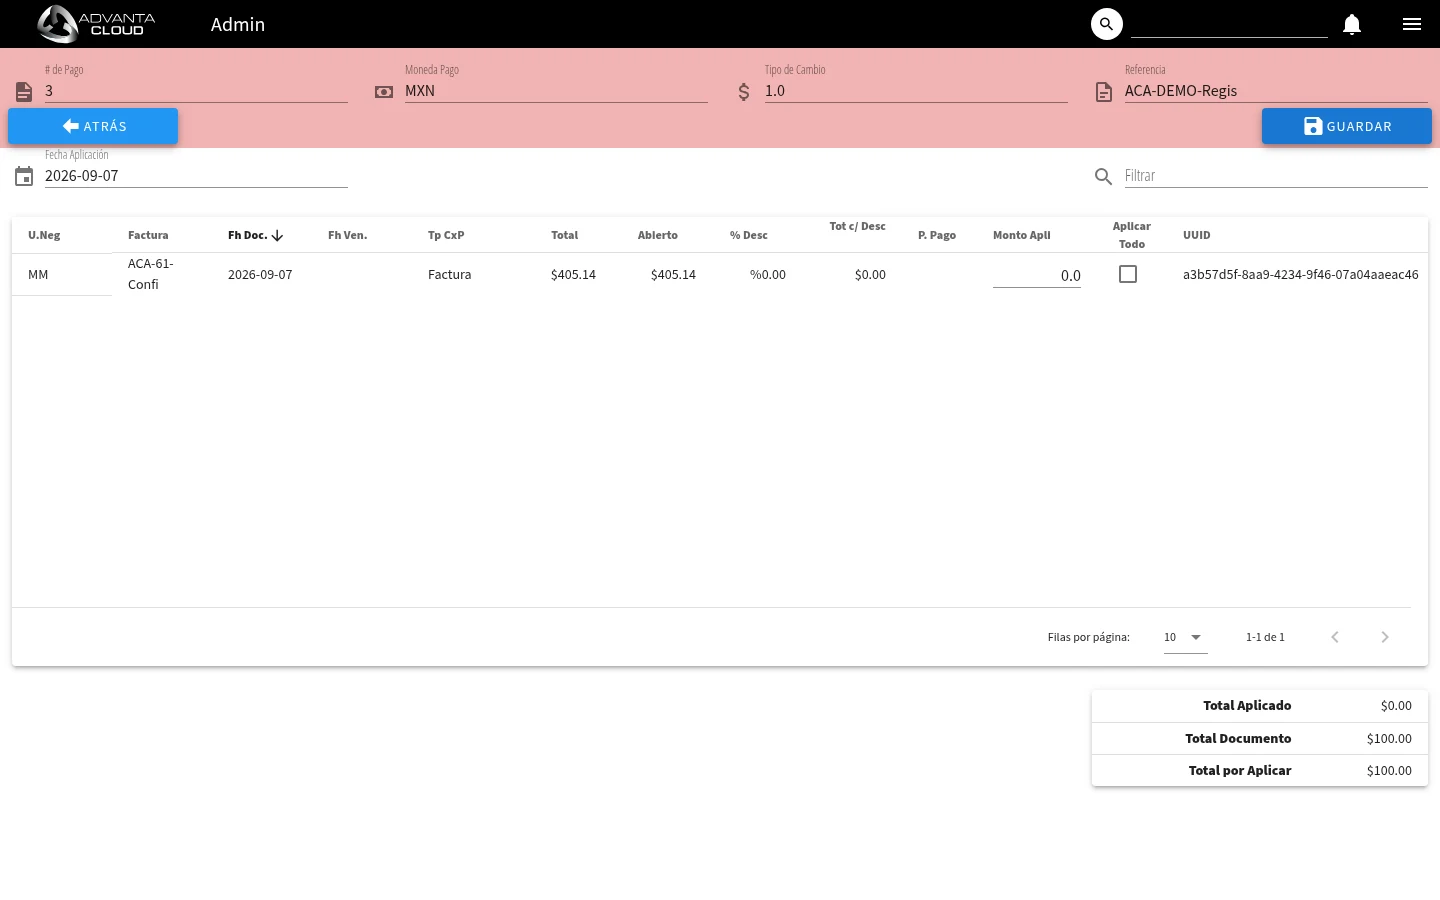This screenshot has width=1440, height=900.
Task: Sort by % Desc column header
Action: click(749, 235)
